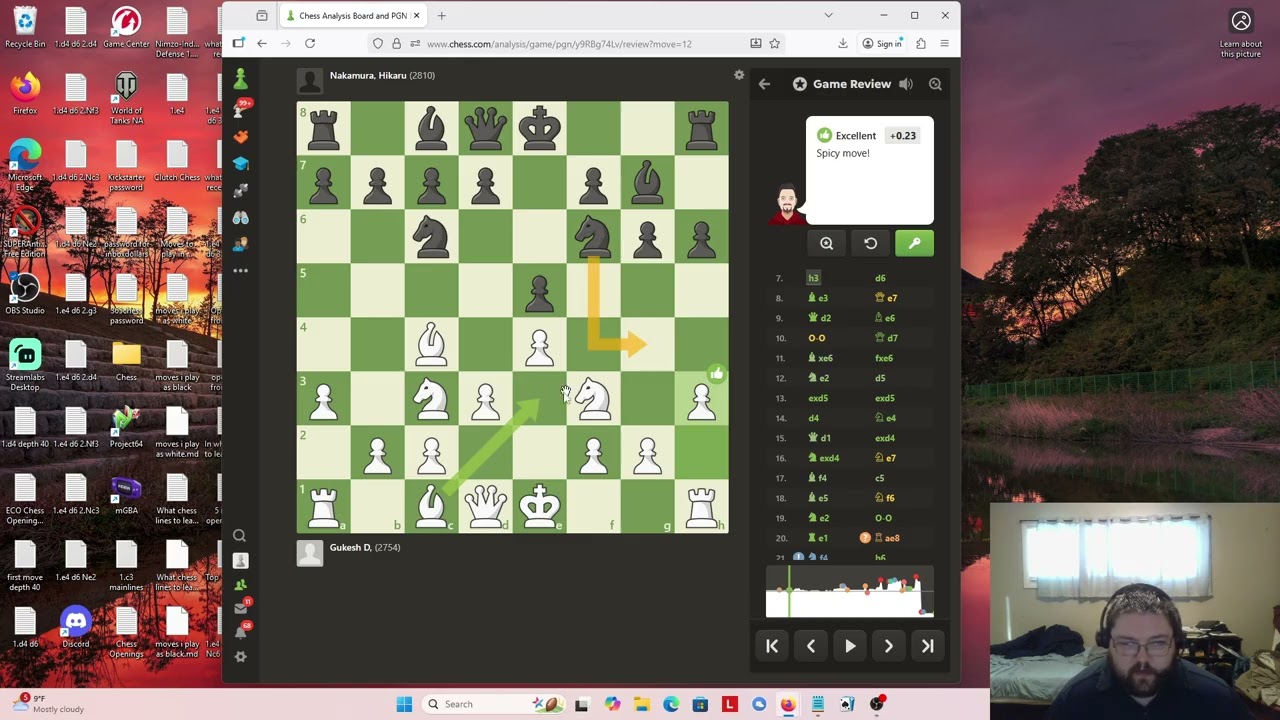Go back in browser history

click(x=262, y=44)
